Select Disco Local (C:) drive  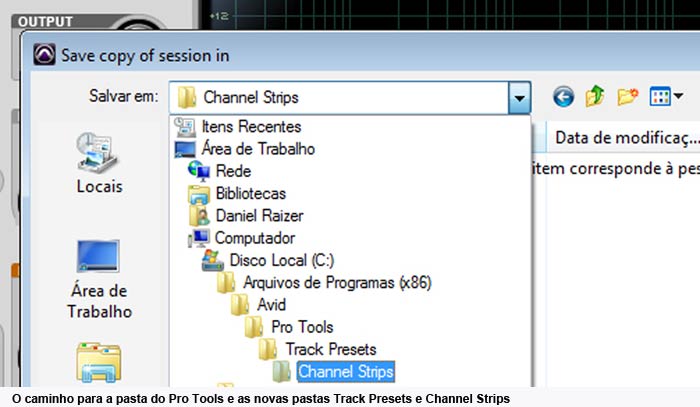point(282,260)
